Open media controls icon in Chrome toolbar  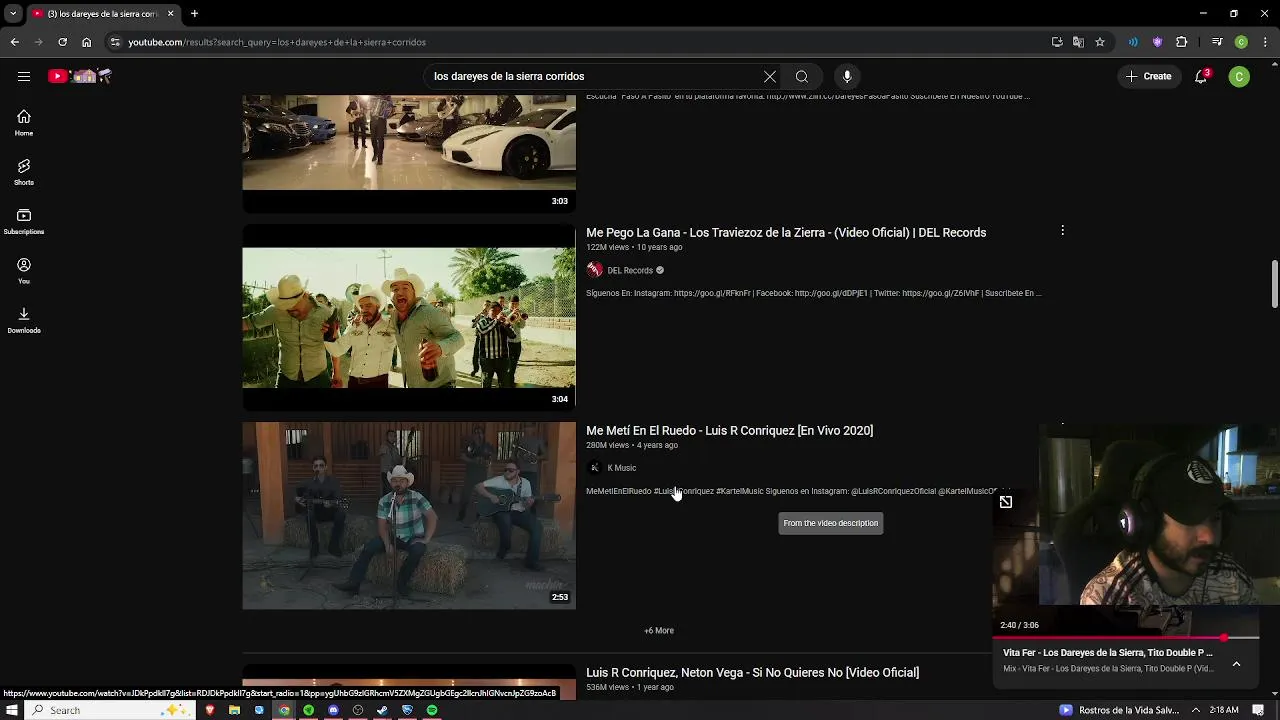1217,42
